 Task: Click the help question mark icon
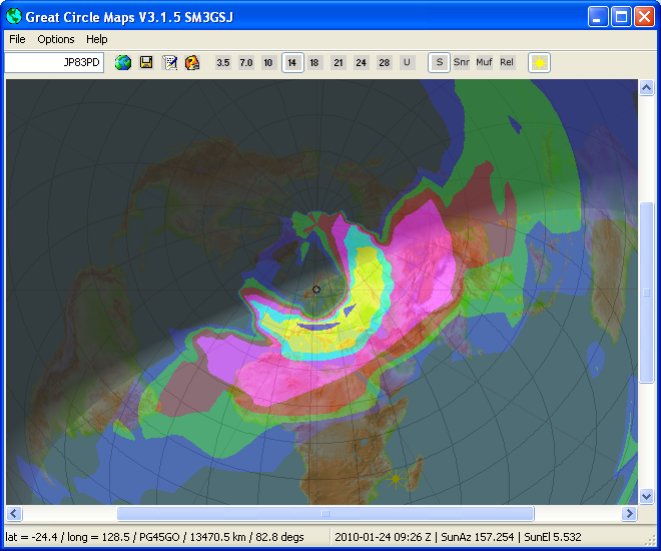point(192,63)
